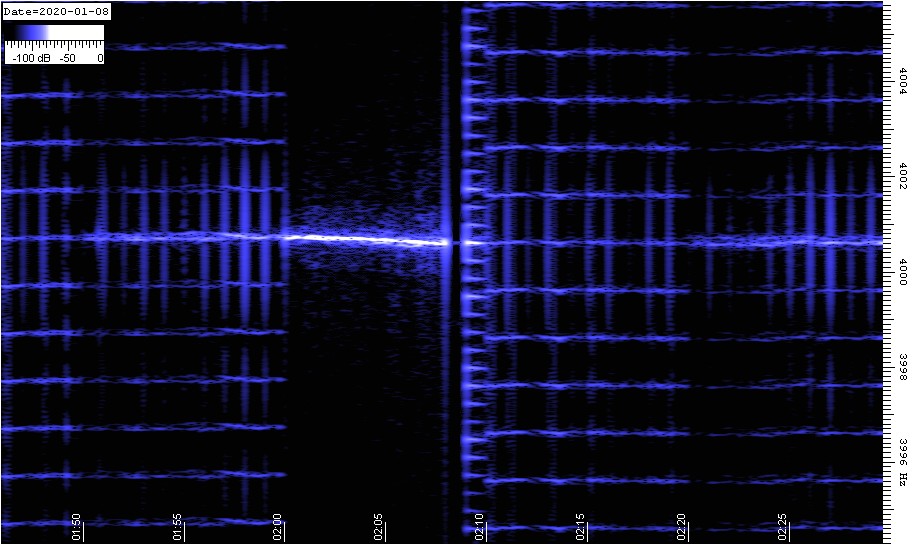Select the 02:15 time marker
Image resolution: width=912 pixels, height=545 pixels.
[x=580, y=527]
